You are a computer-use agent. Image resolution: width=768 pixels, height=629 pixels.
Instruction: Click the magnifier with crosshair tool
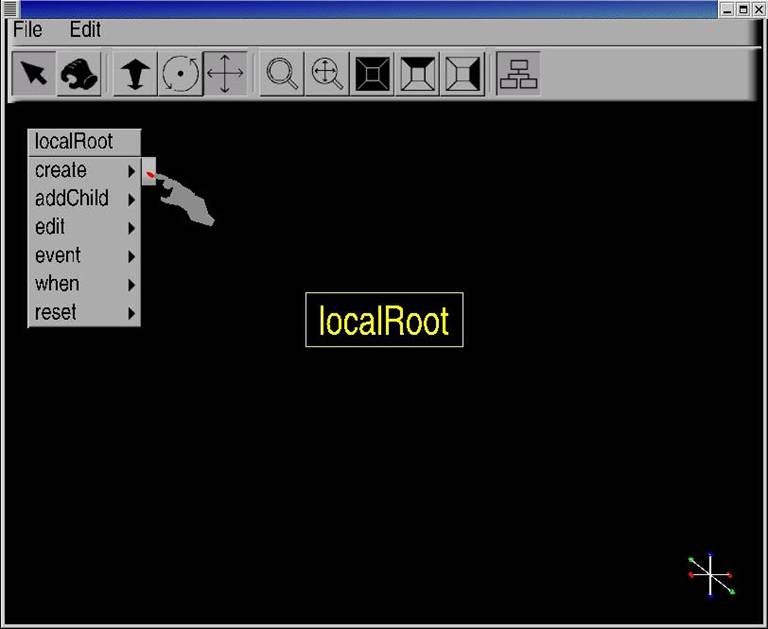[x=327, y=73]
